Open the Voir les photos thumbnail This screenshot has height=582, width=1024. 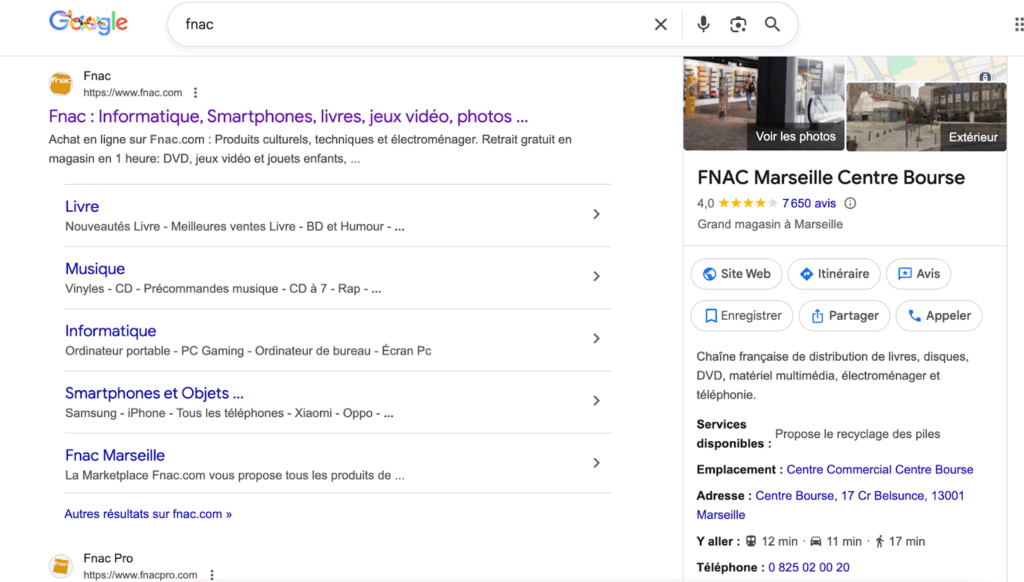tap(764, 104)
